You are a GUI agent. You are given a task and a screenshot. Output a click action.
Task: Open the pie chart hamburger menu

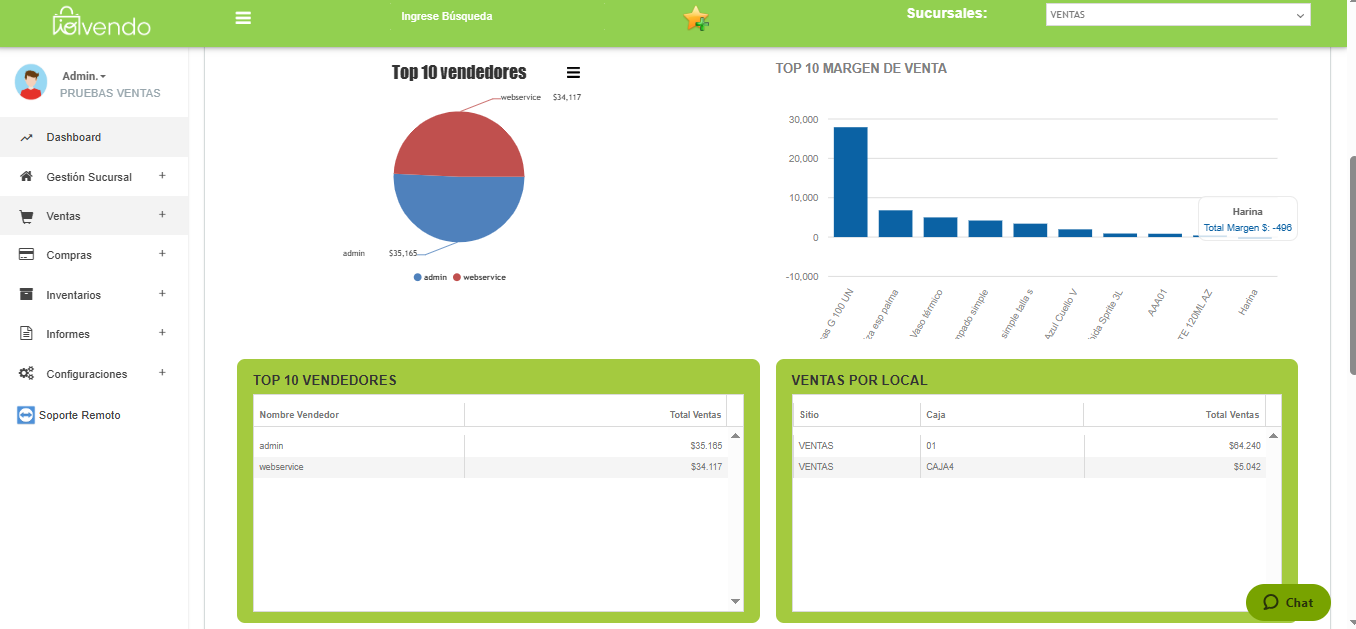[573, 72]
